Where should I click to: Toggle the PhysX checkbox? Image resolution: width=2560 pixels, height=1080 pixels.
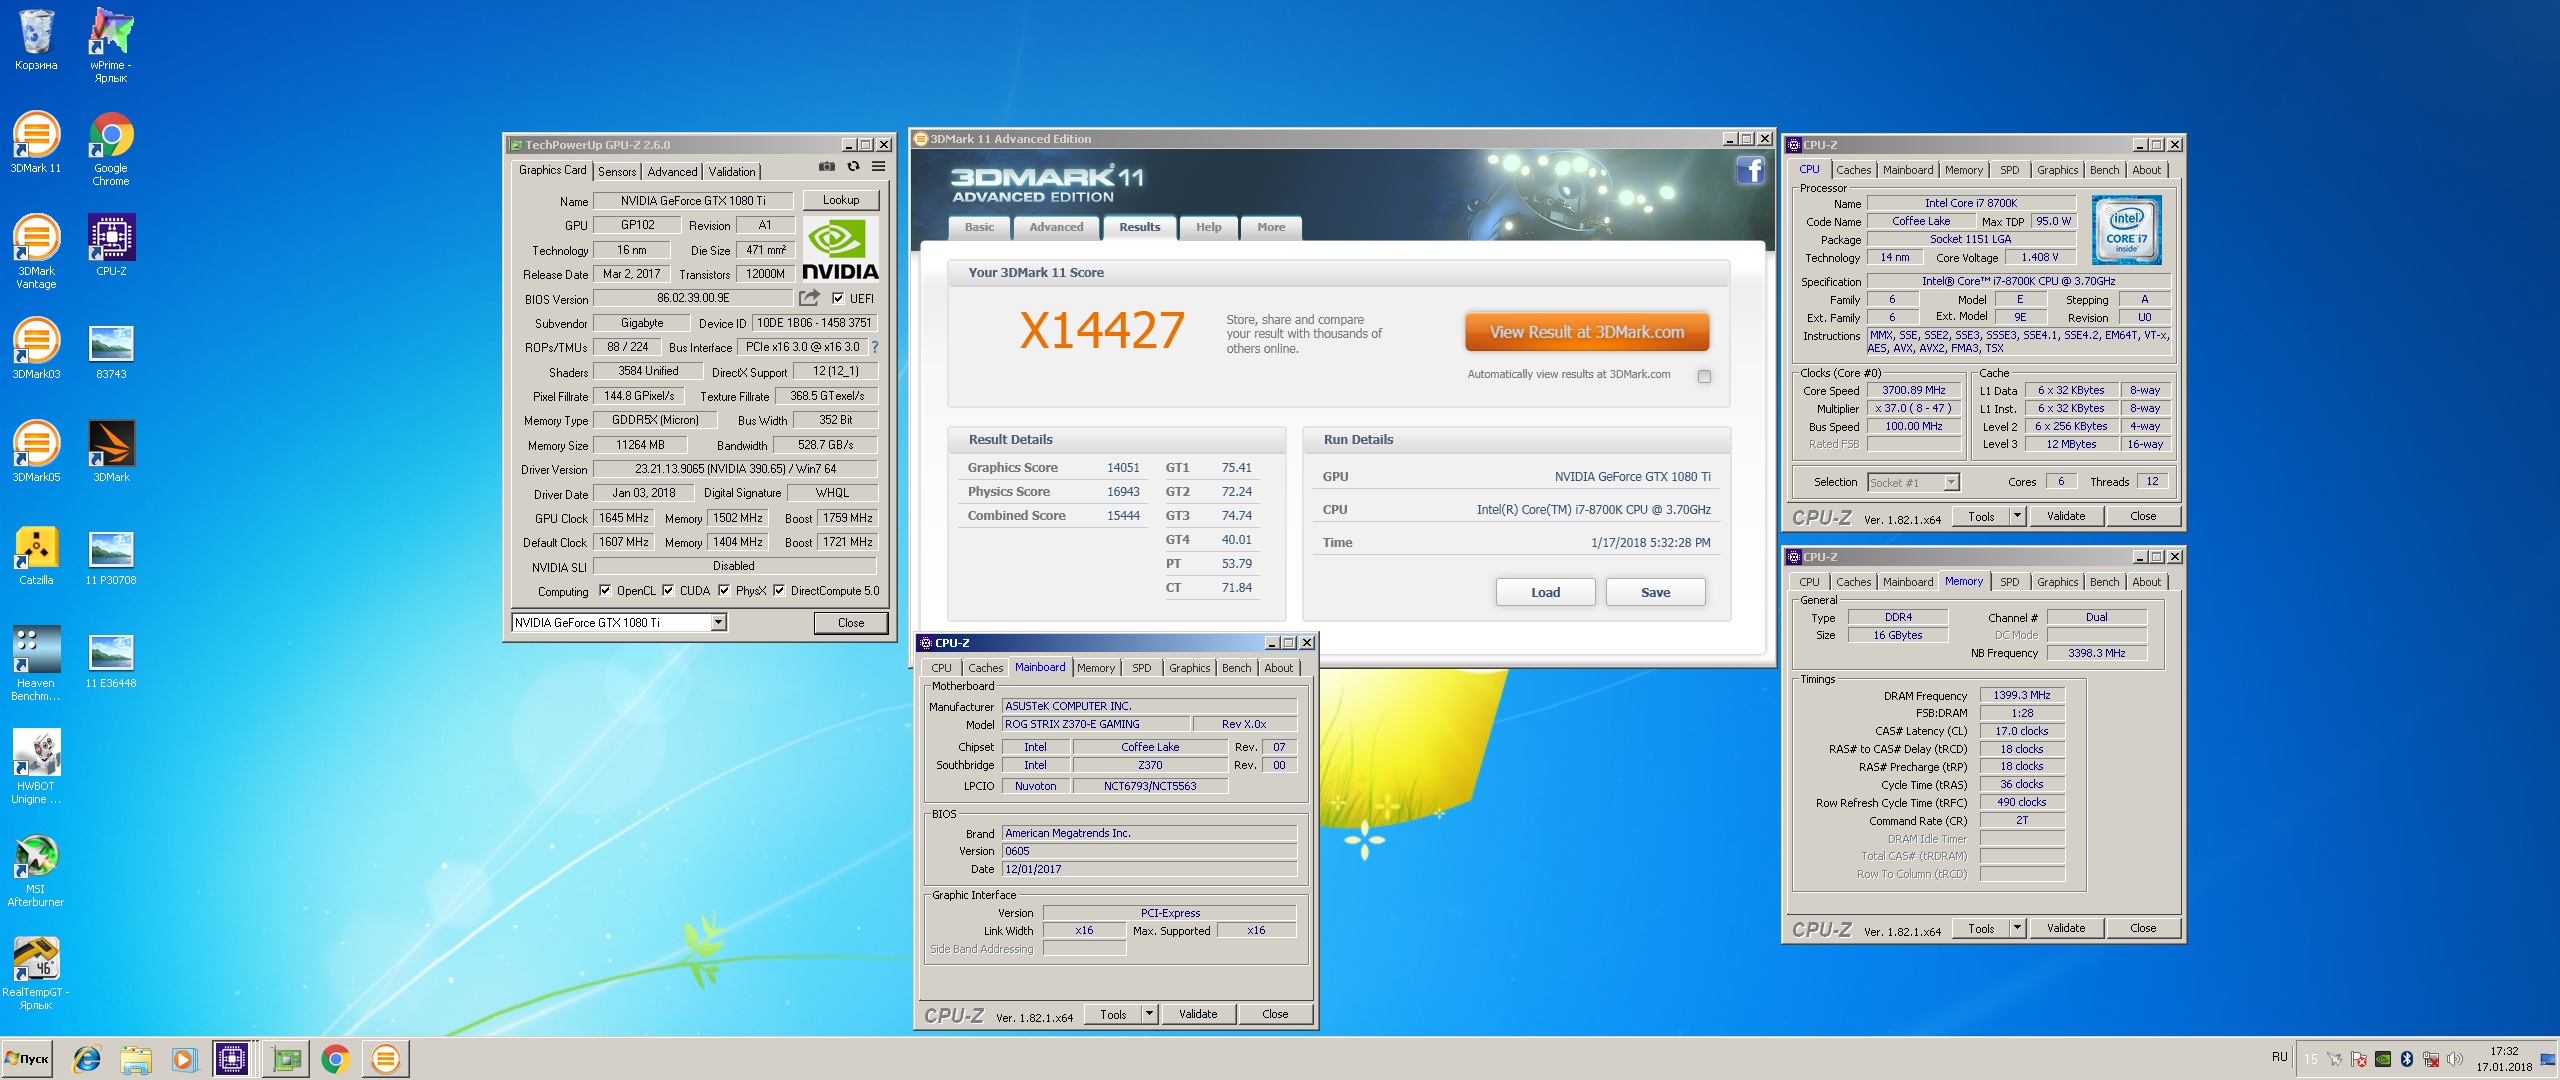tap(724, 591)
